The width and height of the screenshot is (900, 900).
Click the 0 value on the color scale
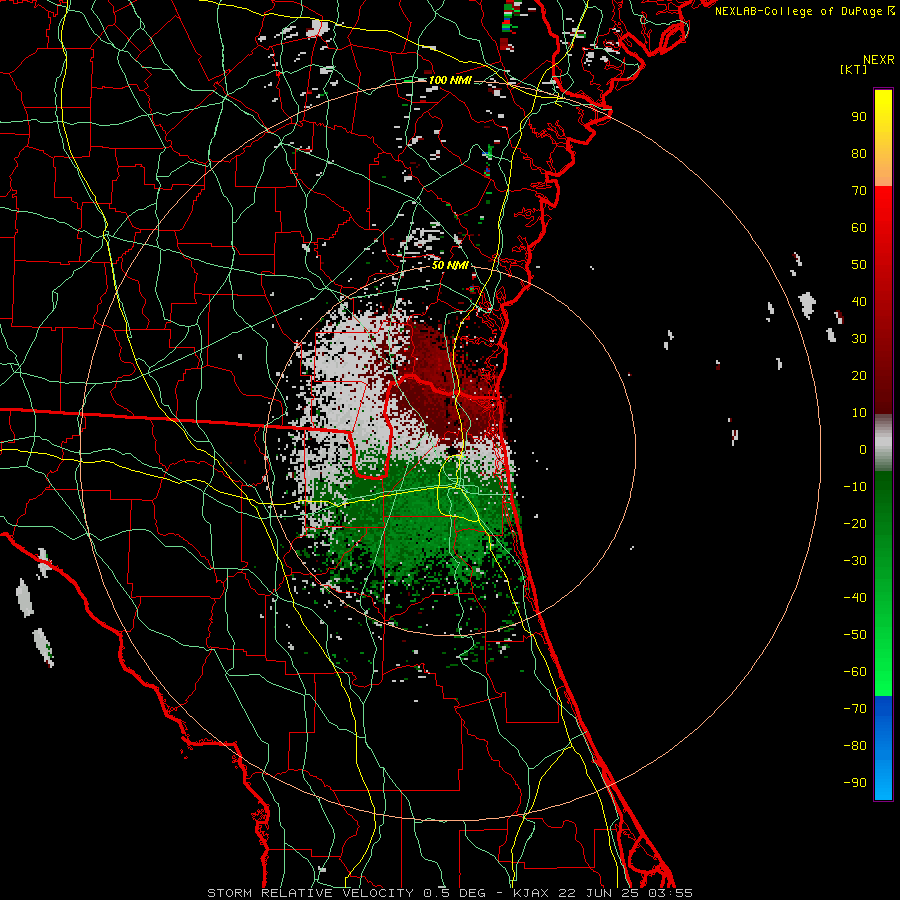(863, 449)
